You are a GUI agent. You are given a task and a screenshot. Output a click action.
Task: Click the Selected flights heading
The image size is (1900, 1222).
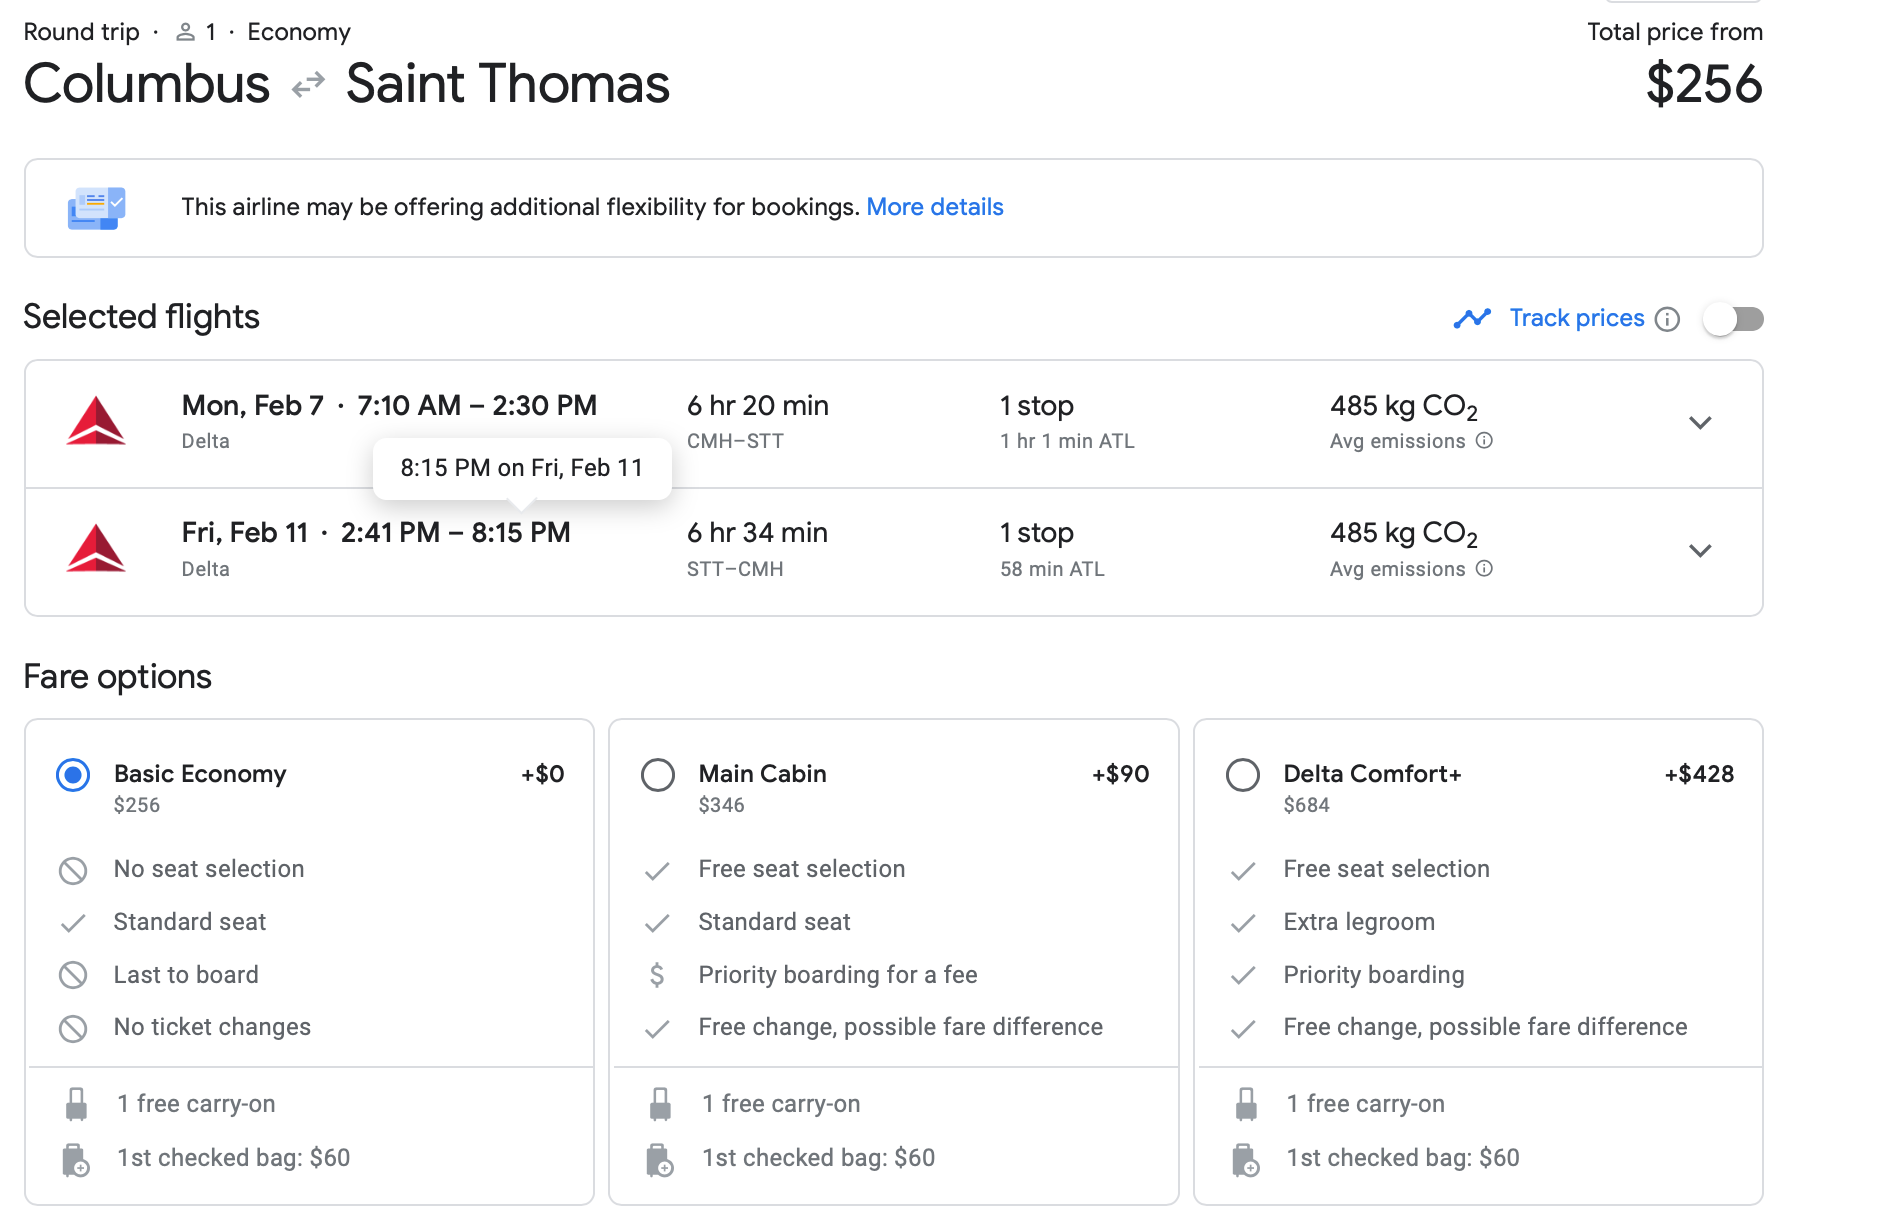coord(141,317)
